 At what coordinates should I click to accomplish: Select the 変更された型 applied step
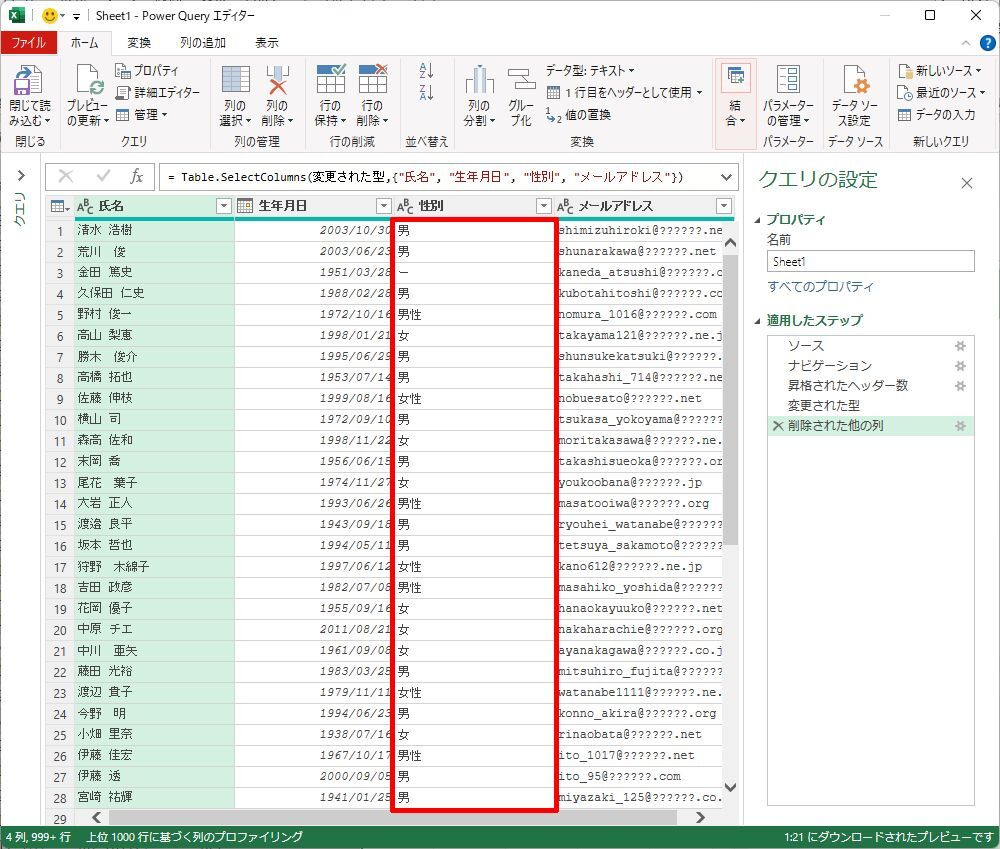coord(823,406)
